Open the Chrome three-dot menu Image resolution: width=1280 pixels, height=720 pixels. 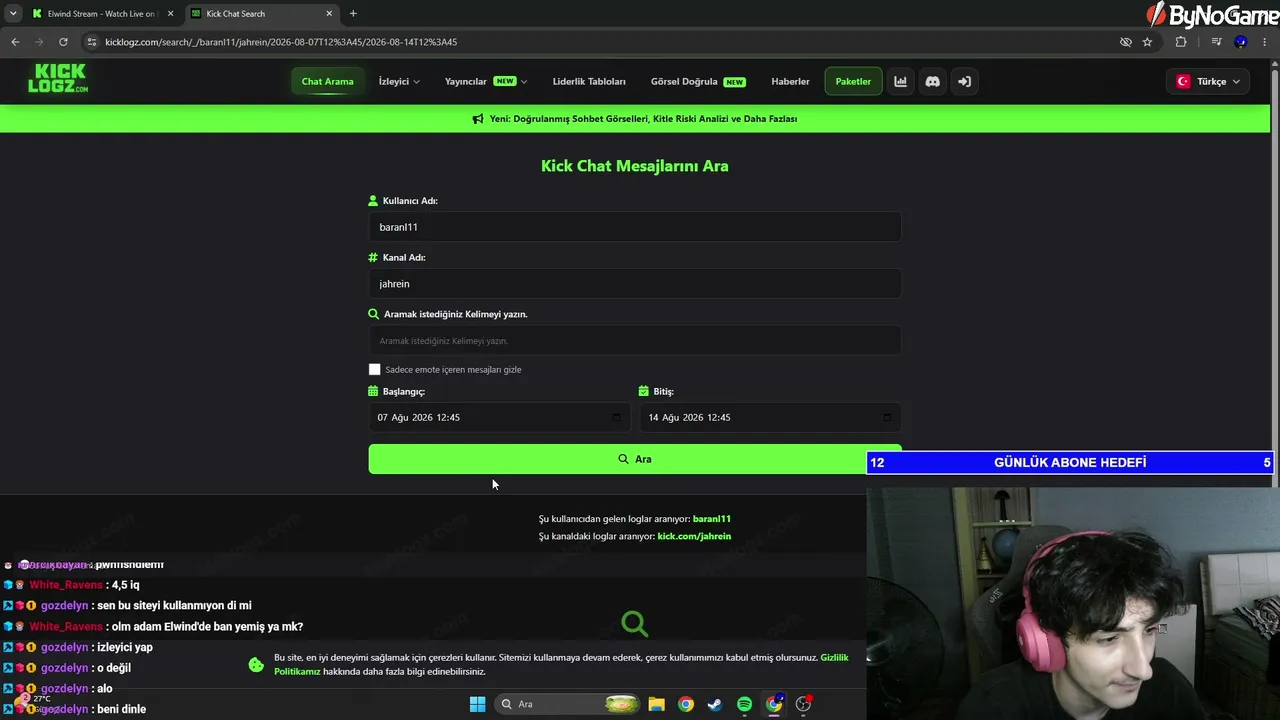coord(1266,42)
